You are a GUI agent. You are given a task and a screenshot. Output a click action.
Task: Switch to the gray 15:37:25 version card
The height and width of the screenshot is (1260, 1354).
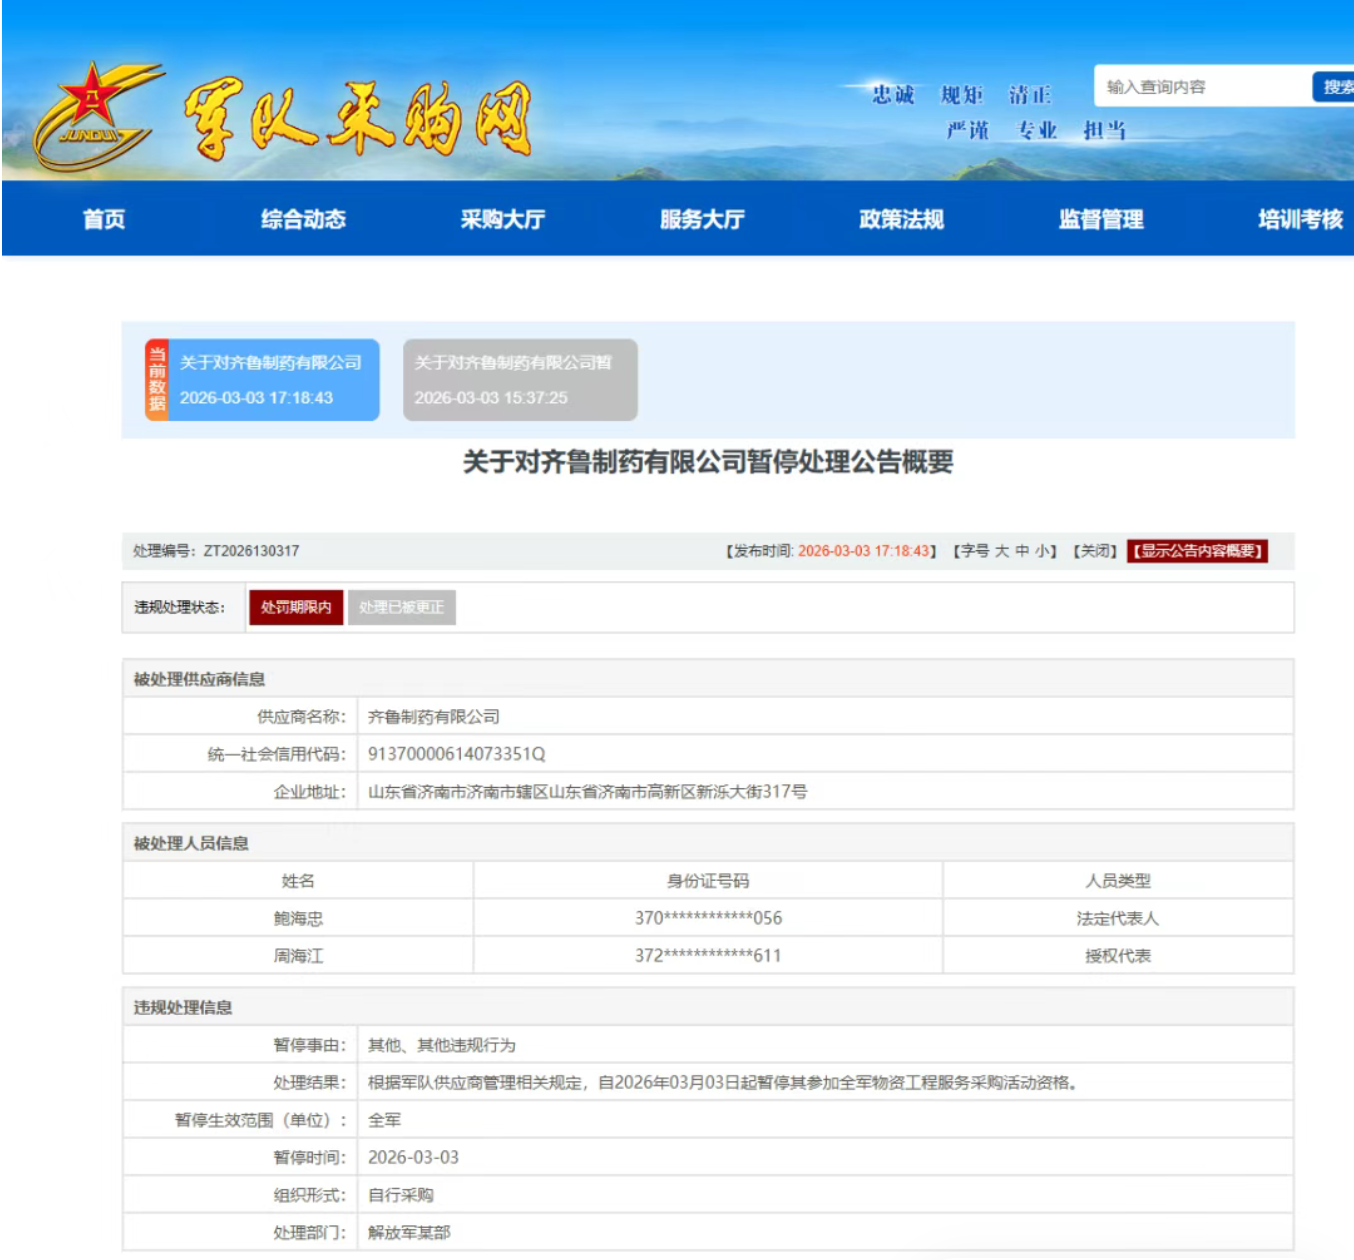(x=520, y=380)
